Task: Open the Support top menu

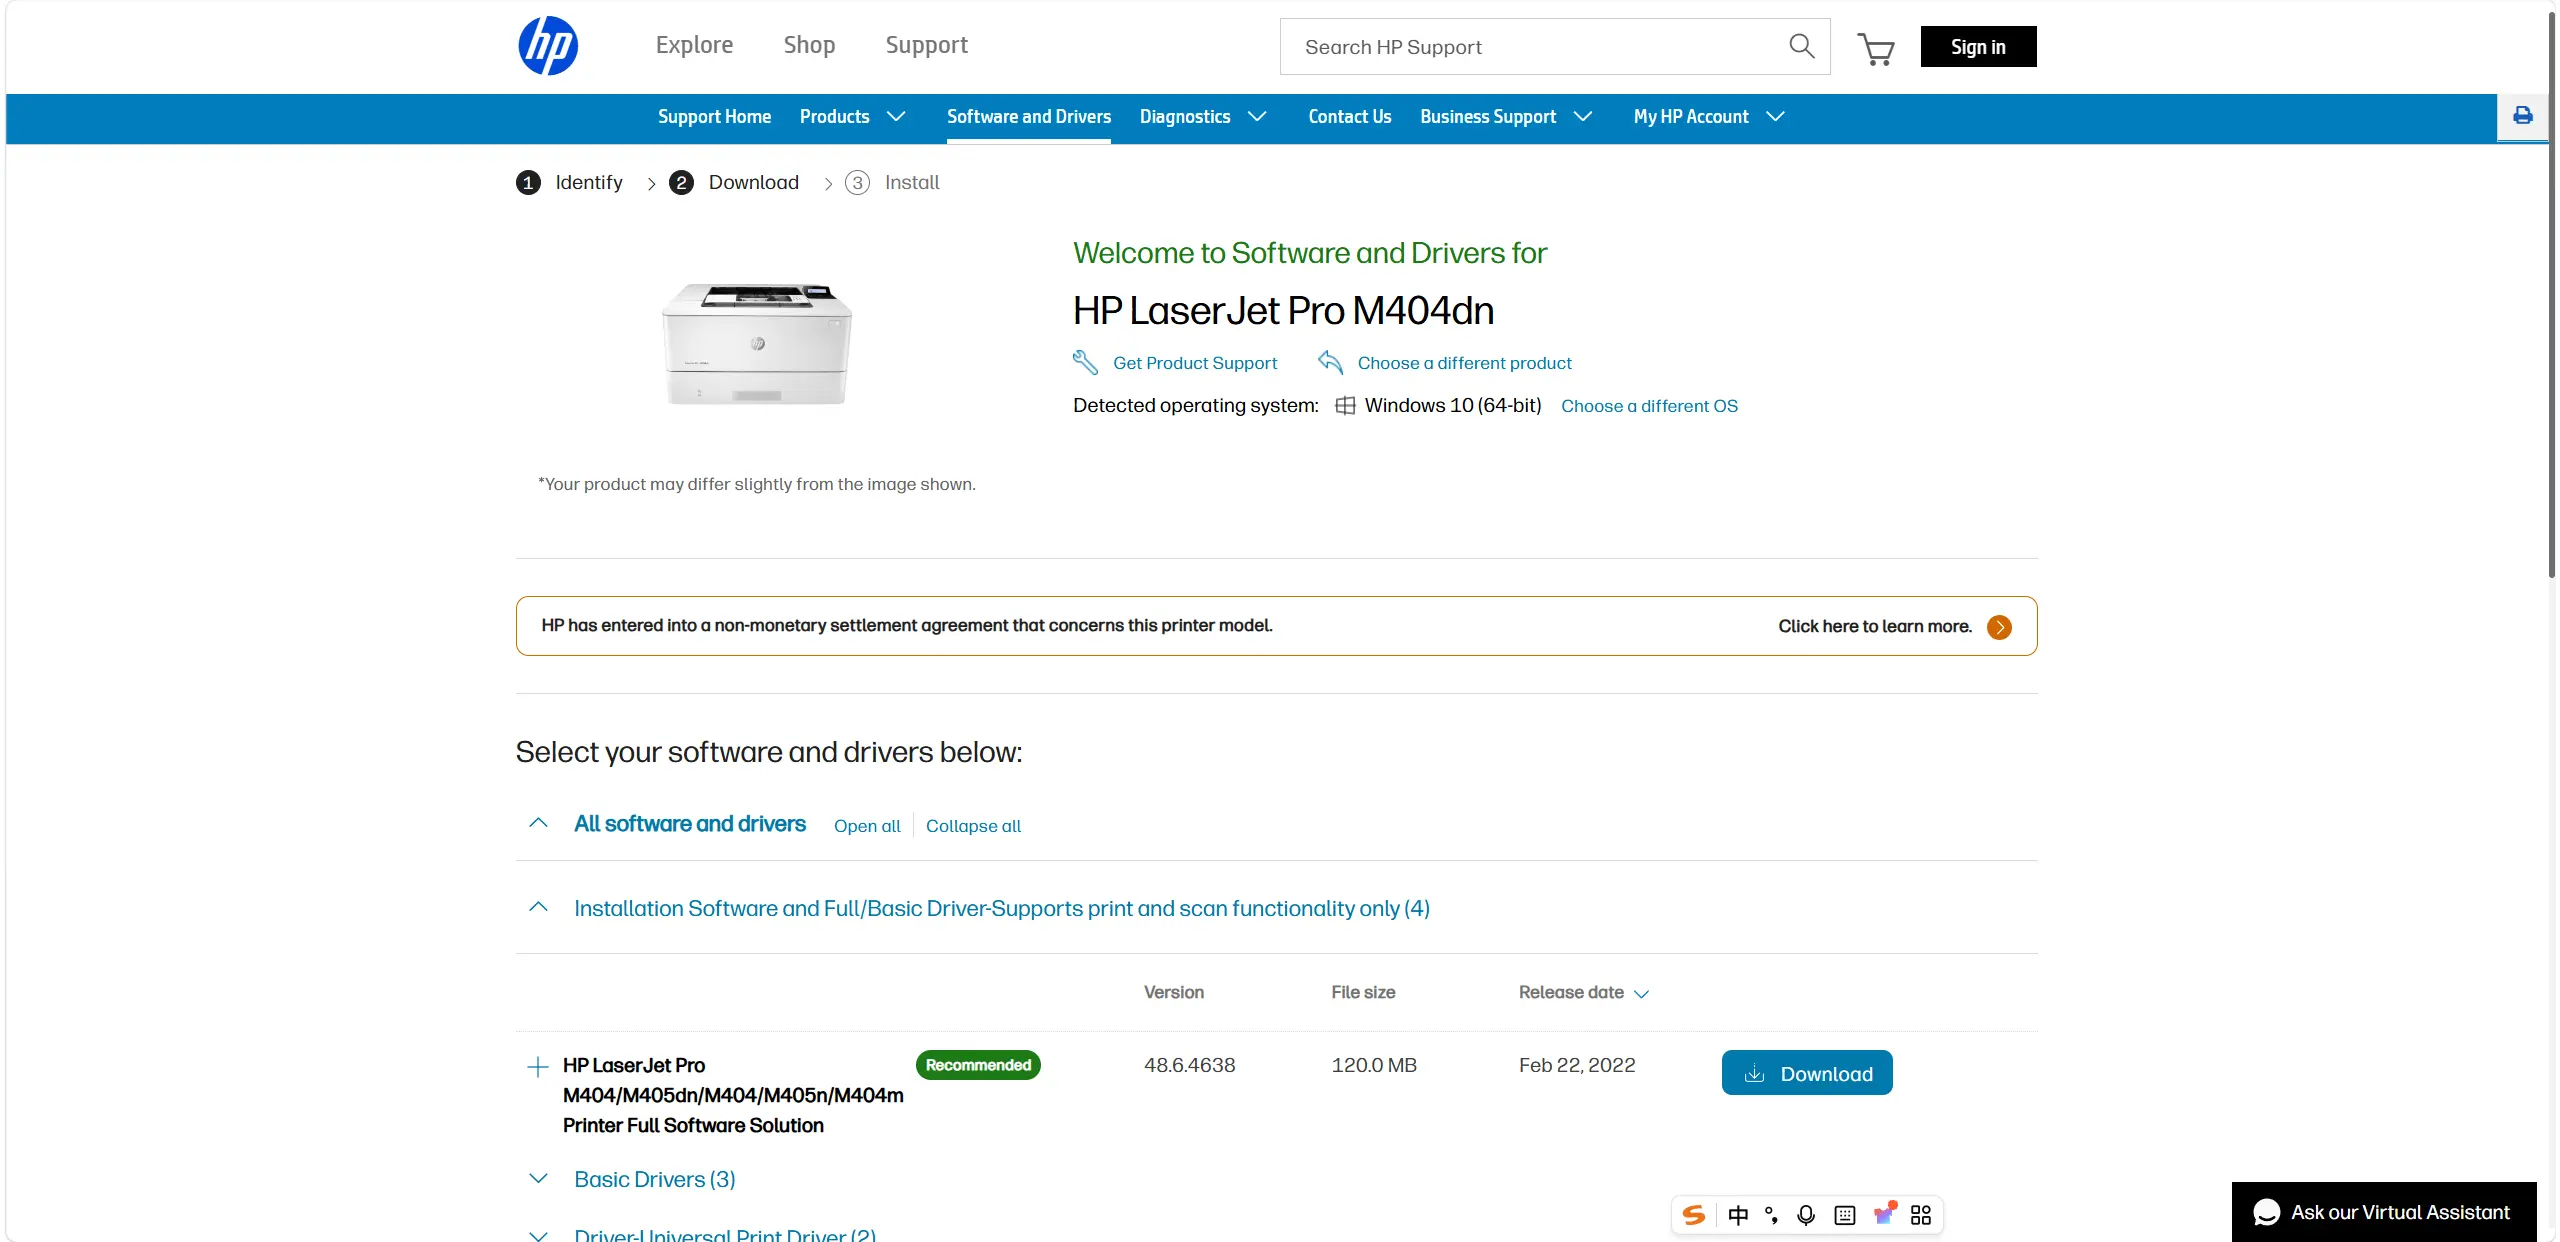Action: click(926, 45)
